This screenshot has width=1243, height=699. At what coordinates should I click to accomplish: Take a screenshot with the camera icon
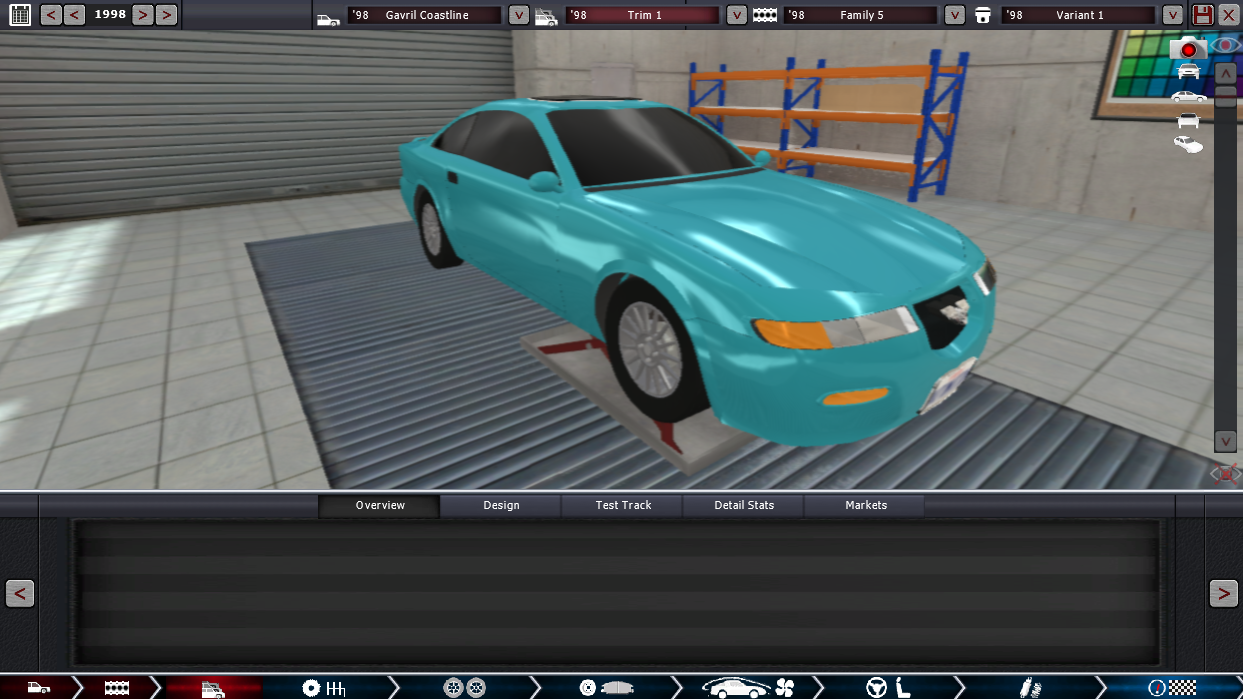click(x=1187, y=47)
